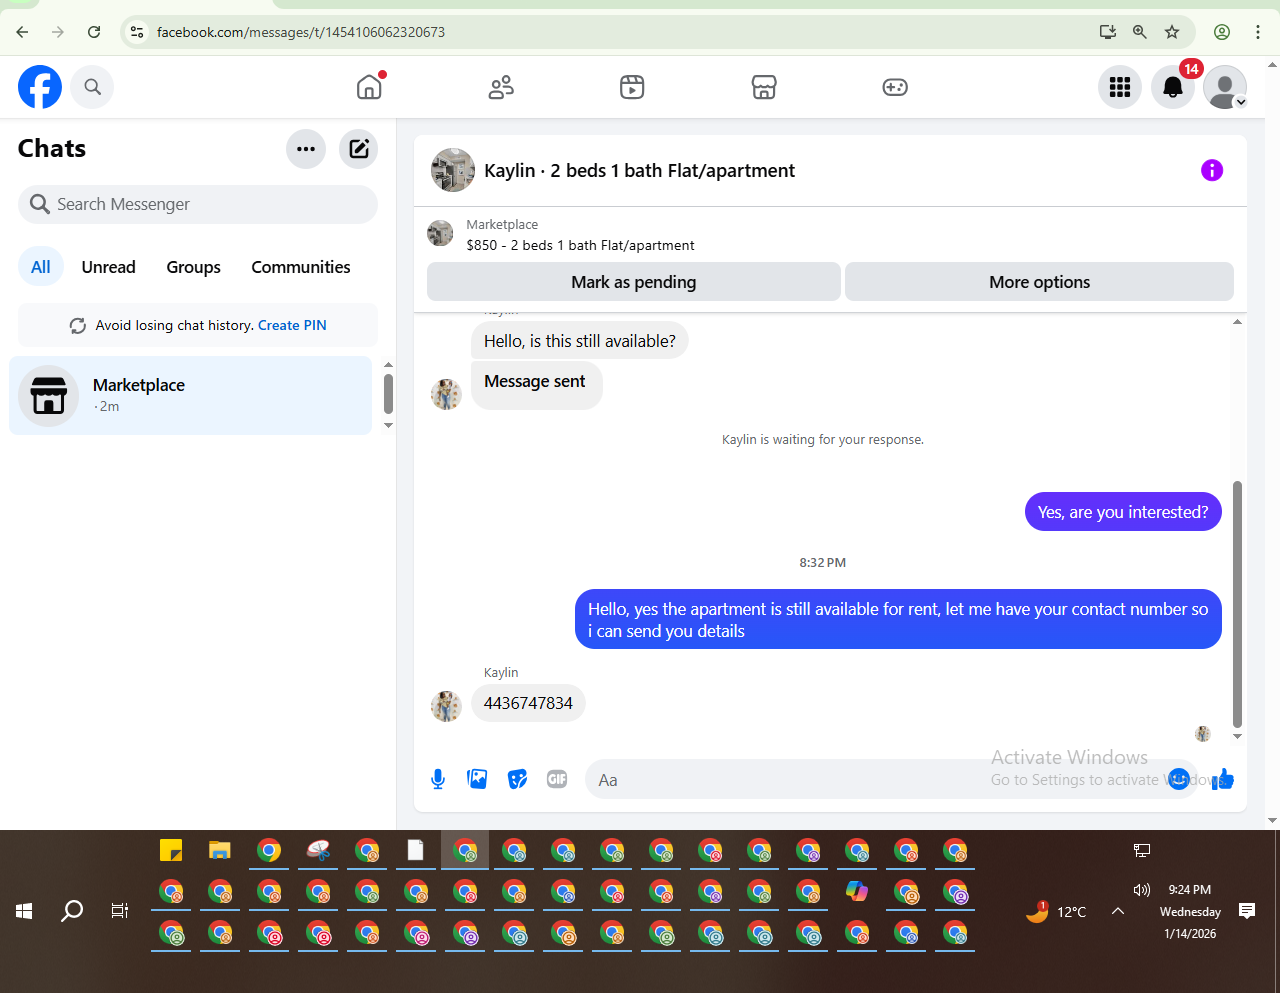Open the Marketplace chat row
This screenshot has width=1280, height=993.
click(x=190, y=395)
